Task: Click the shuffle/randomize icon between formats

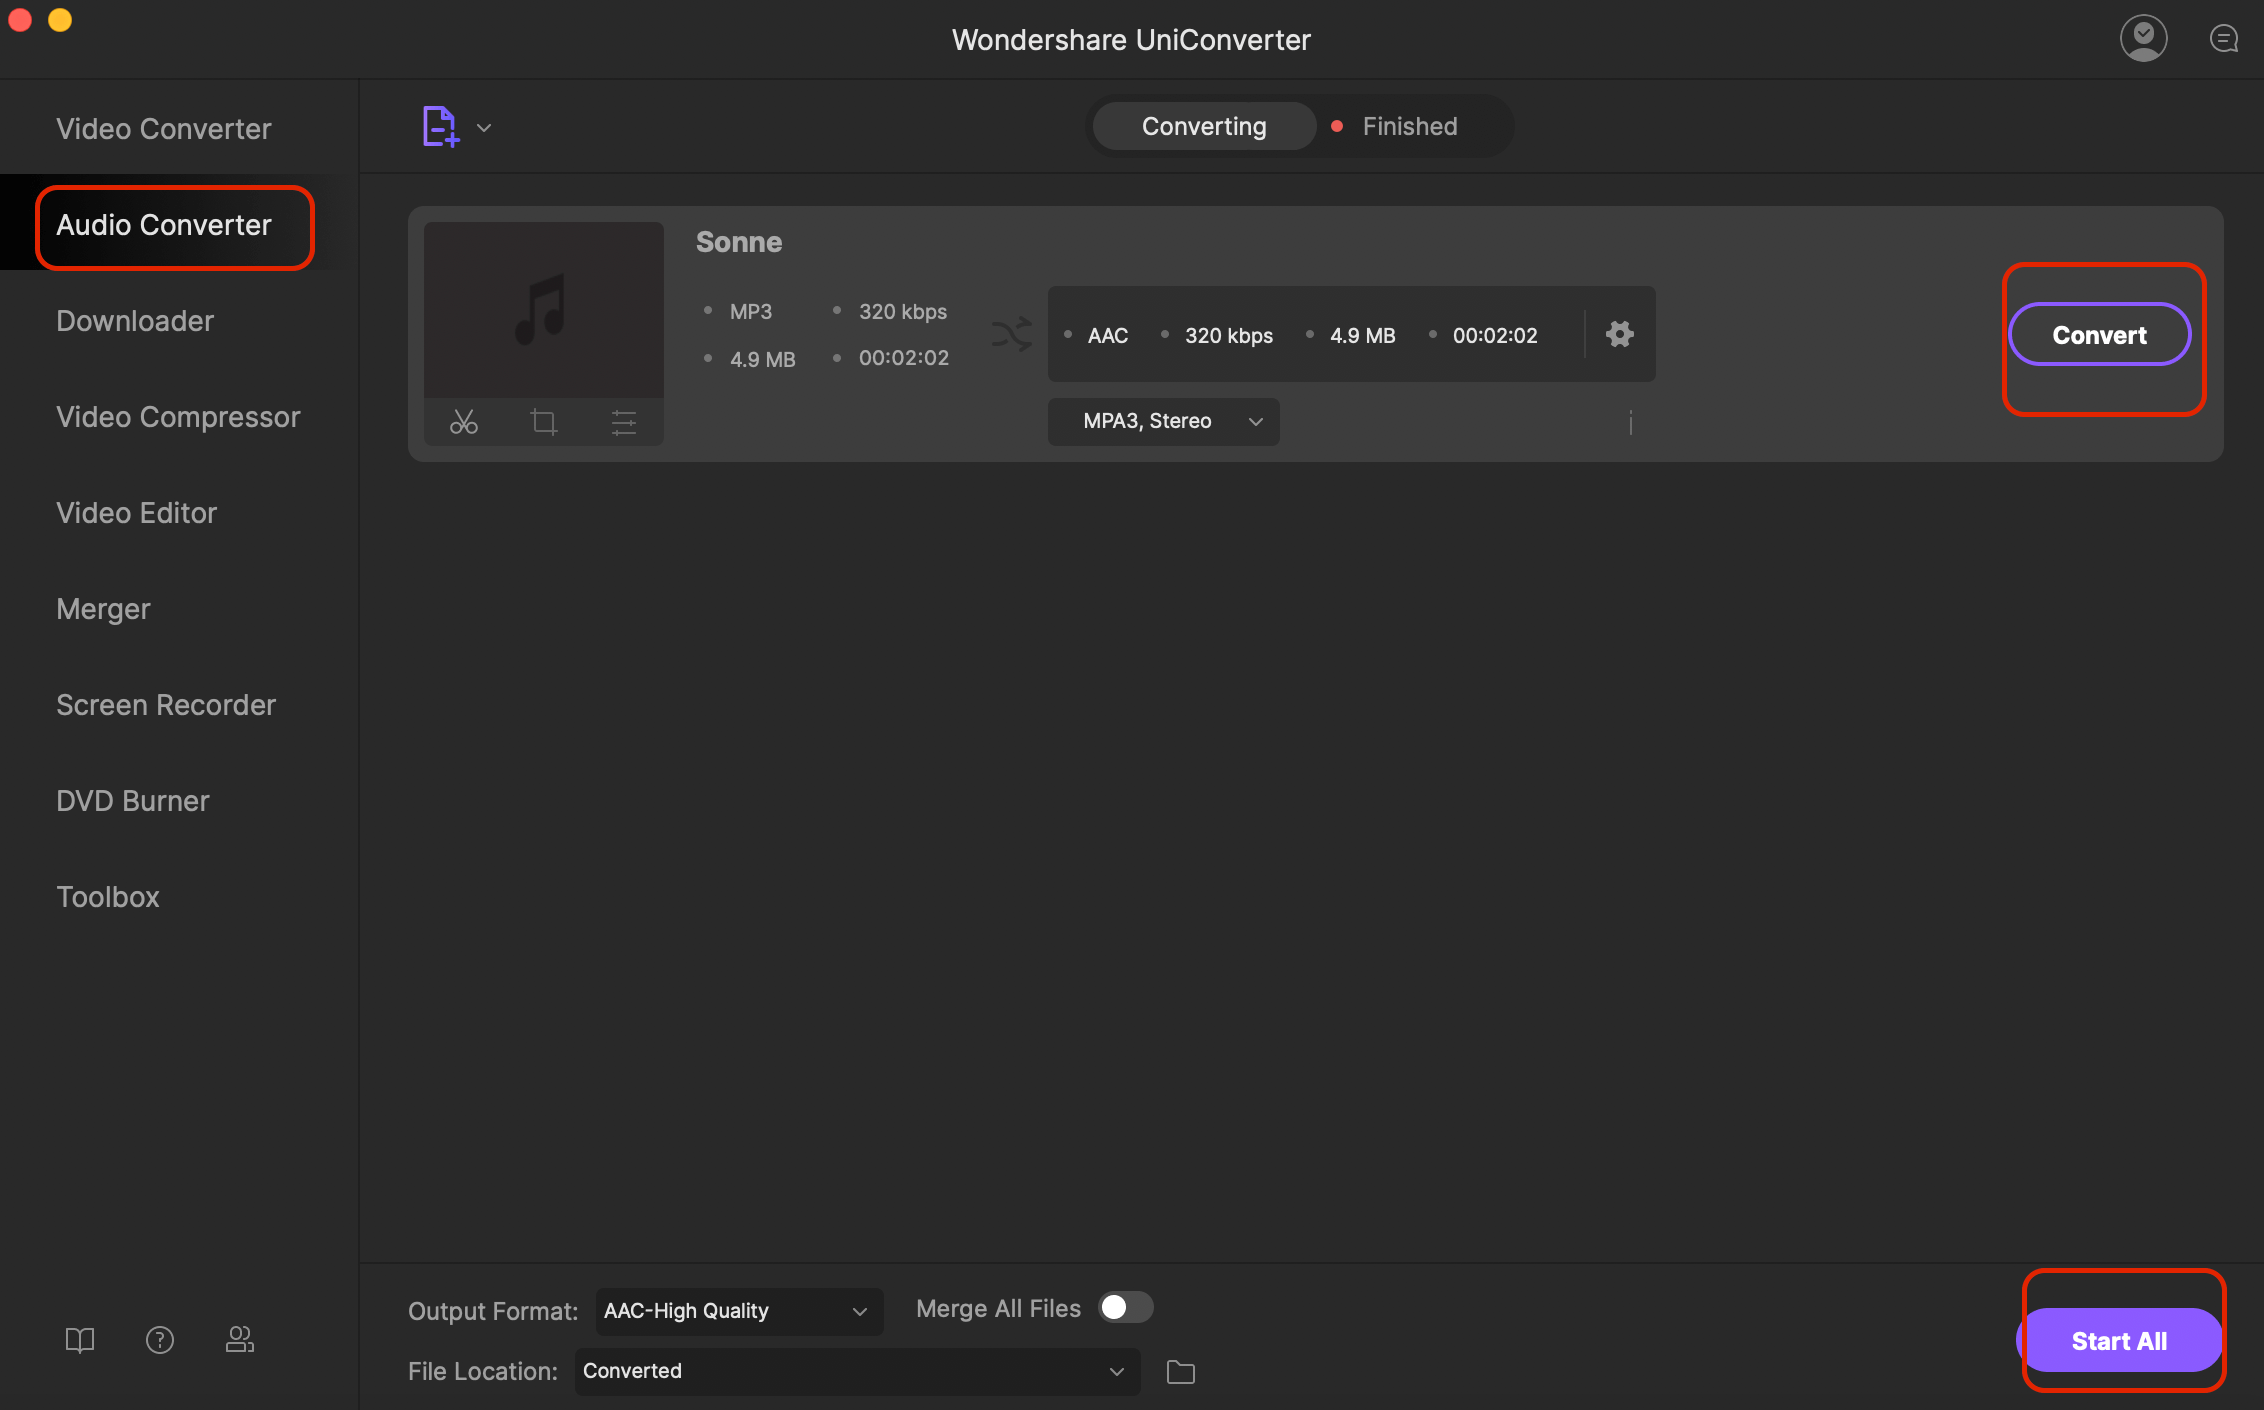Action: pos(1010,335)
